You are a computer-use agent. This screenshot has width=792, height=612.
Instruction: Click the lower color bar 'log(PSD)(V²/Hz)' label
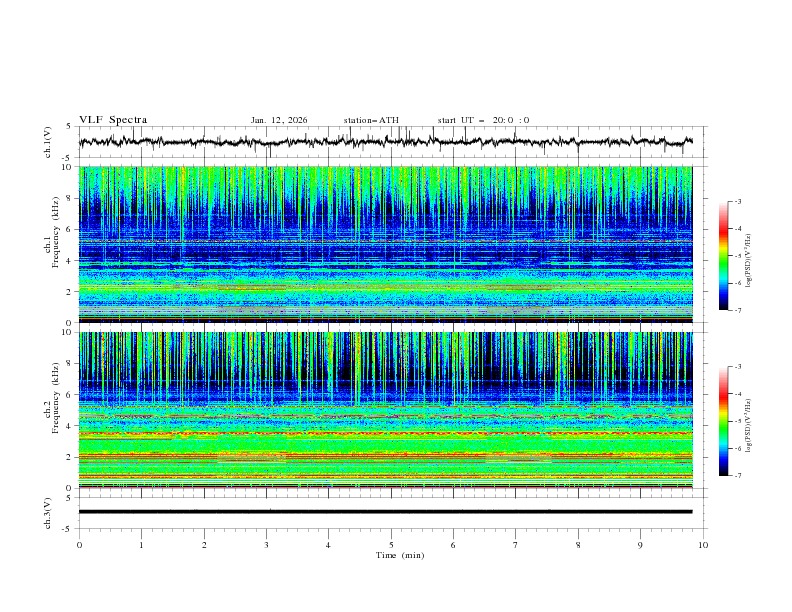coord(748,426)
